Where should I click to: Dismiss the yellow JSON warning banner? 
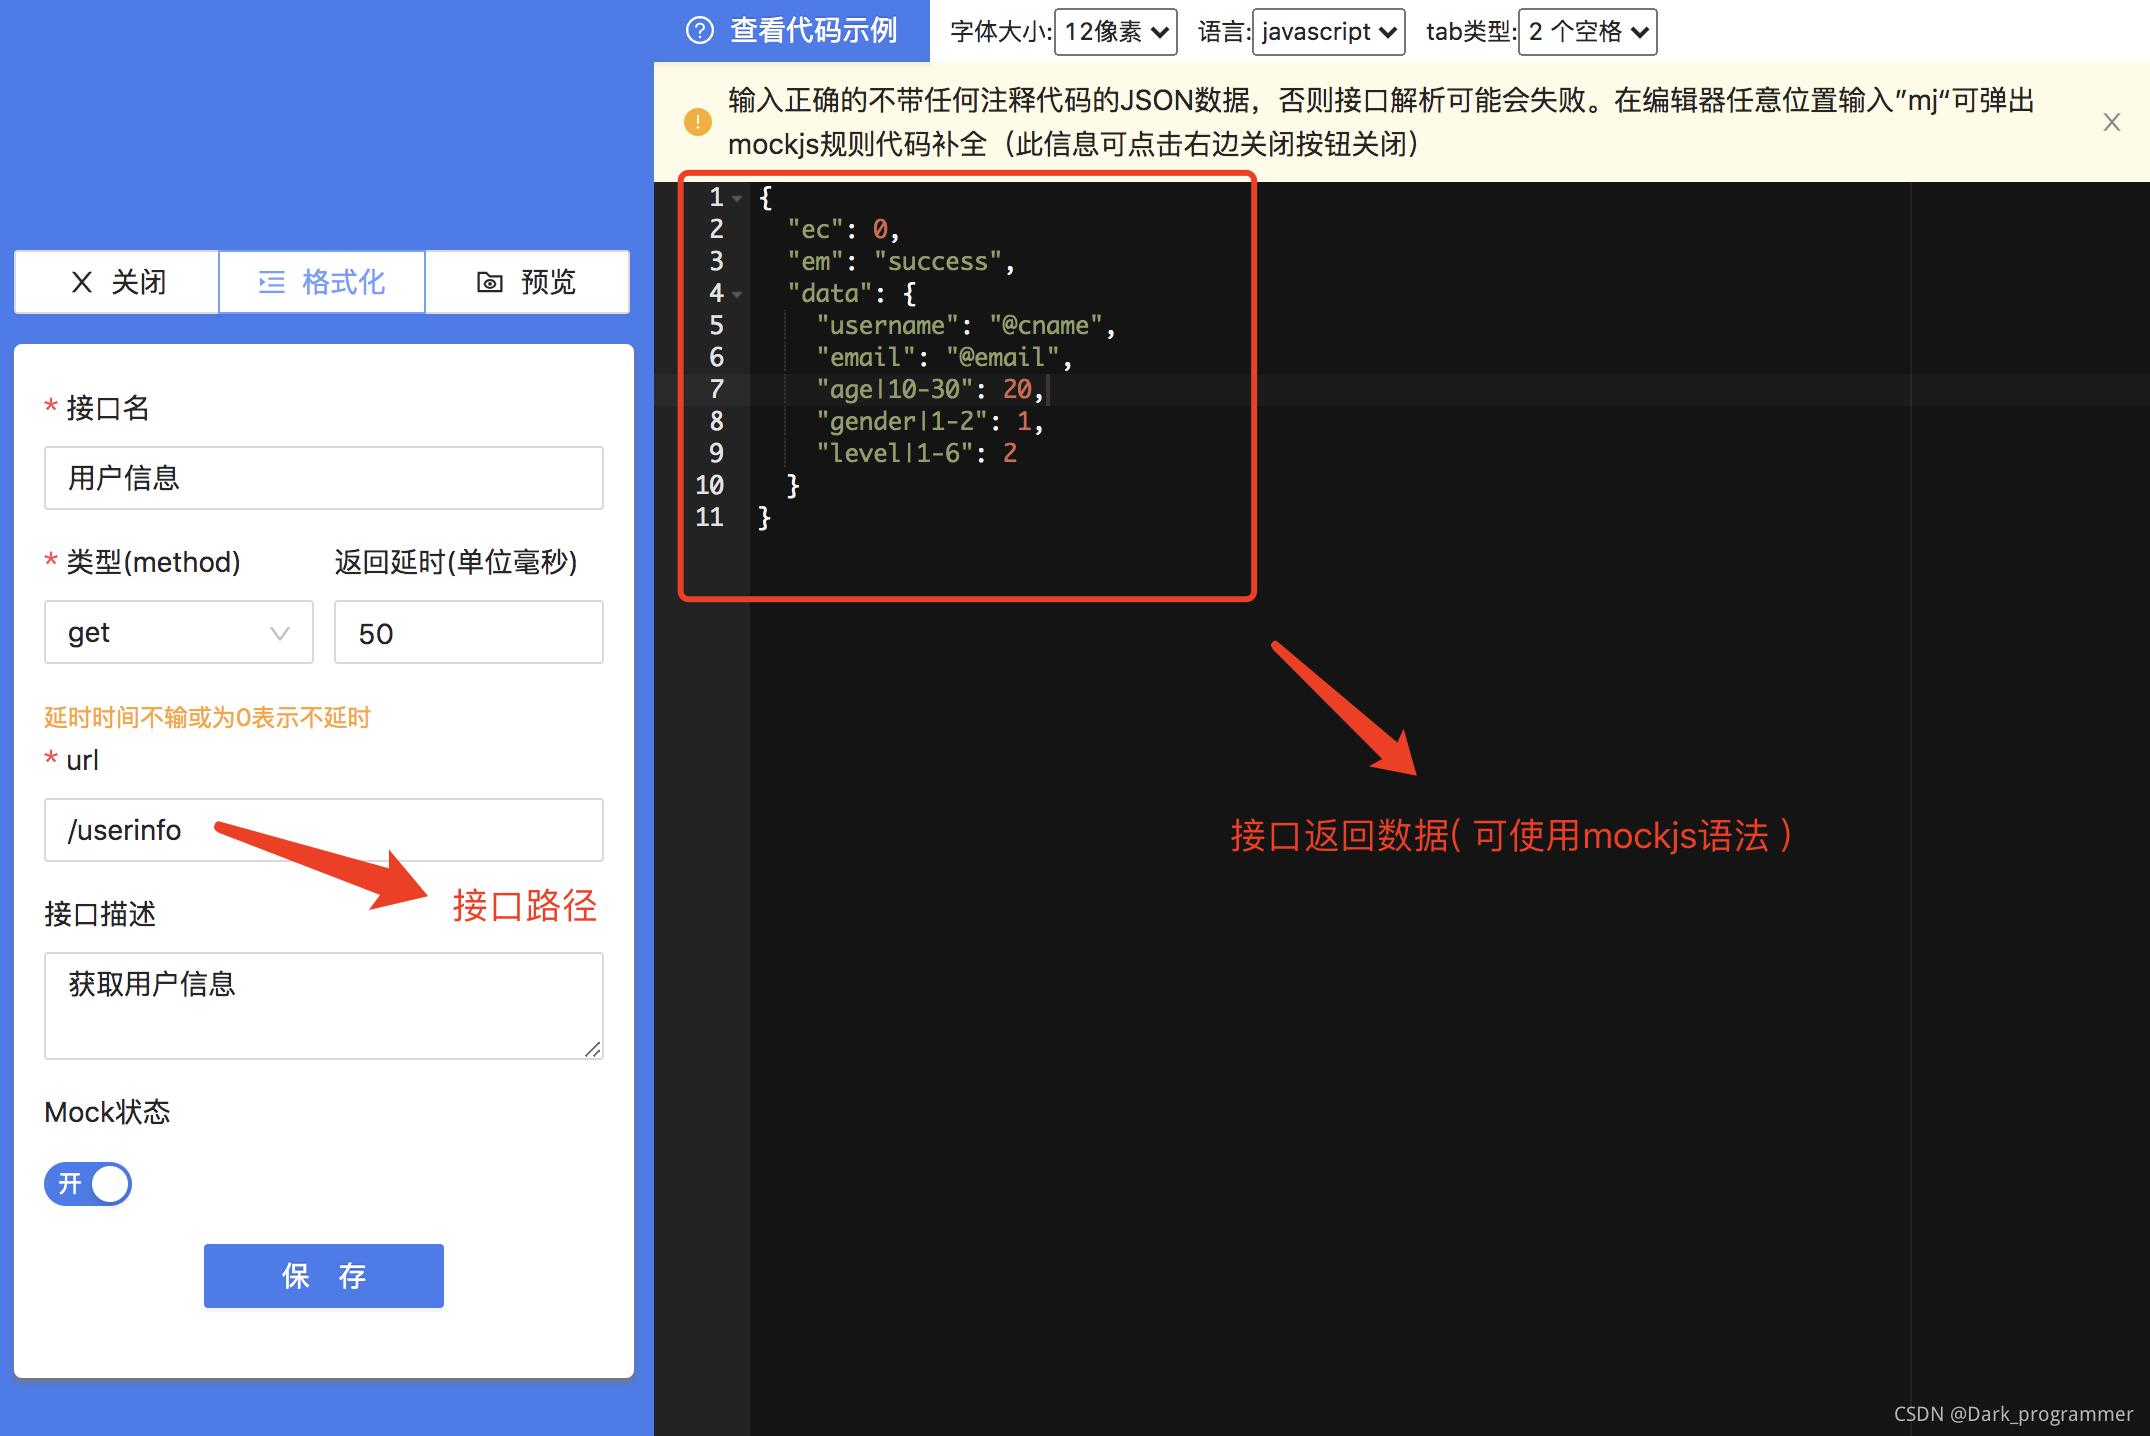[2111, 122]
